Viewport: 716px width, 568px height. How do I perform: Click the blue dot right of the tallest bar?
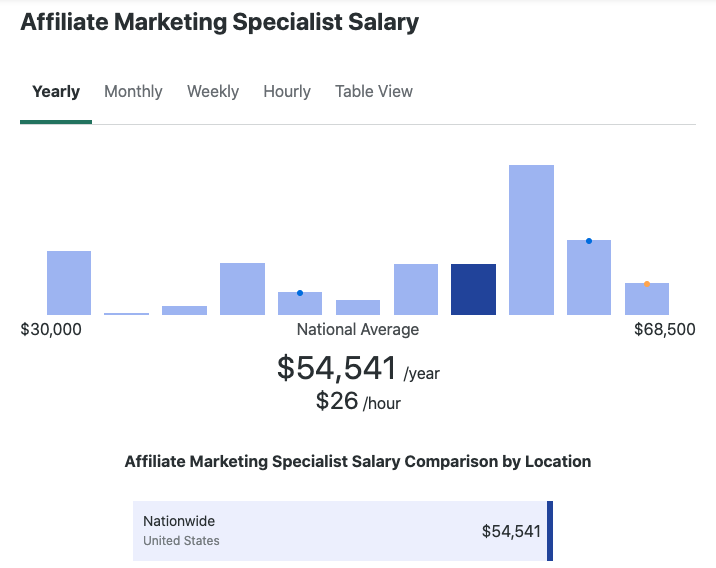[x=589, y=241]
